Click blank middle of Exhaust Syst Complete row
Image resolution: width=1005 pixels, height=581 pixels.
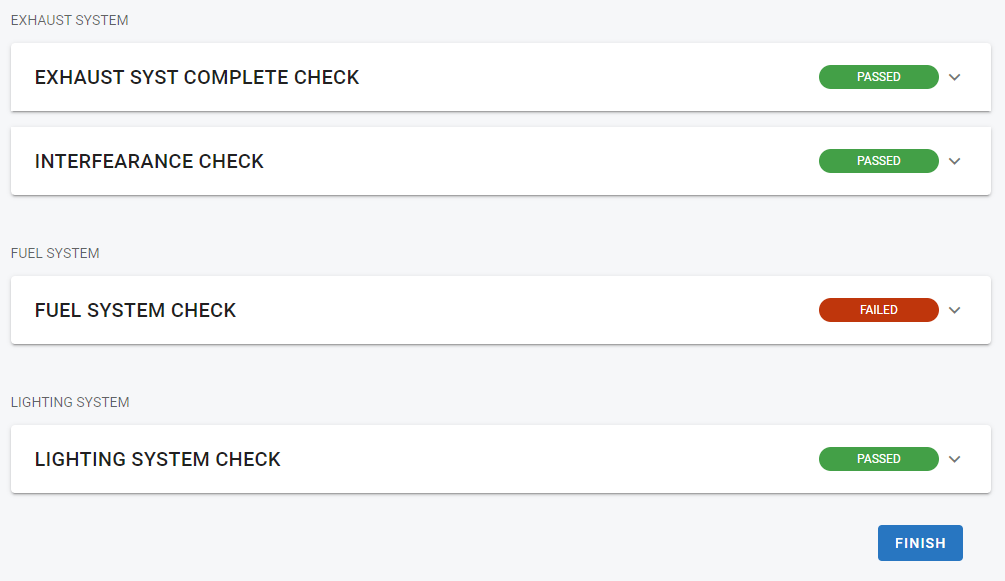click(590, 77)
